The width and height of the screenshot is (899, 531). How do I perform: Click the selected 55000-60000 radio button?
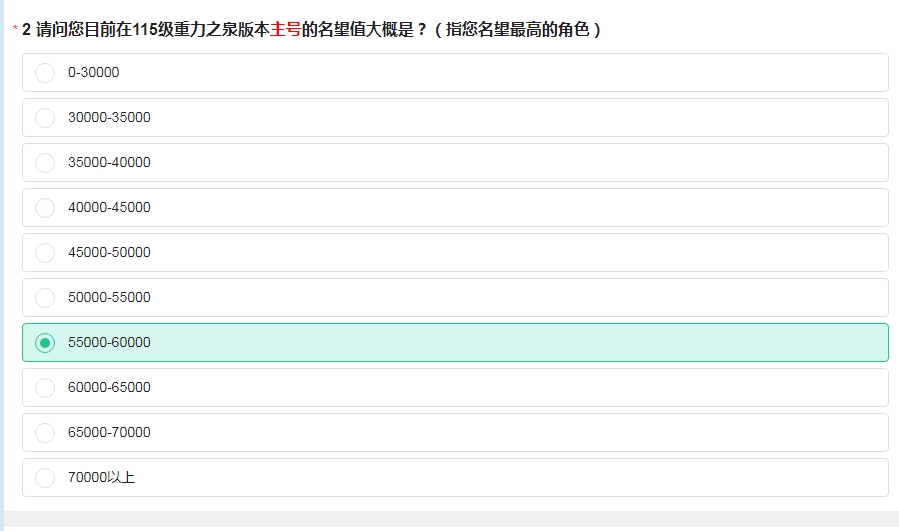[x=45, y=343]
